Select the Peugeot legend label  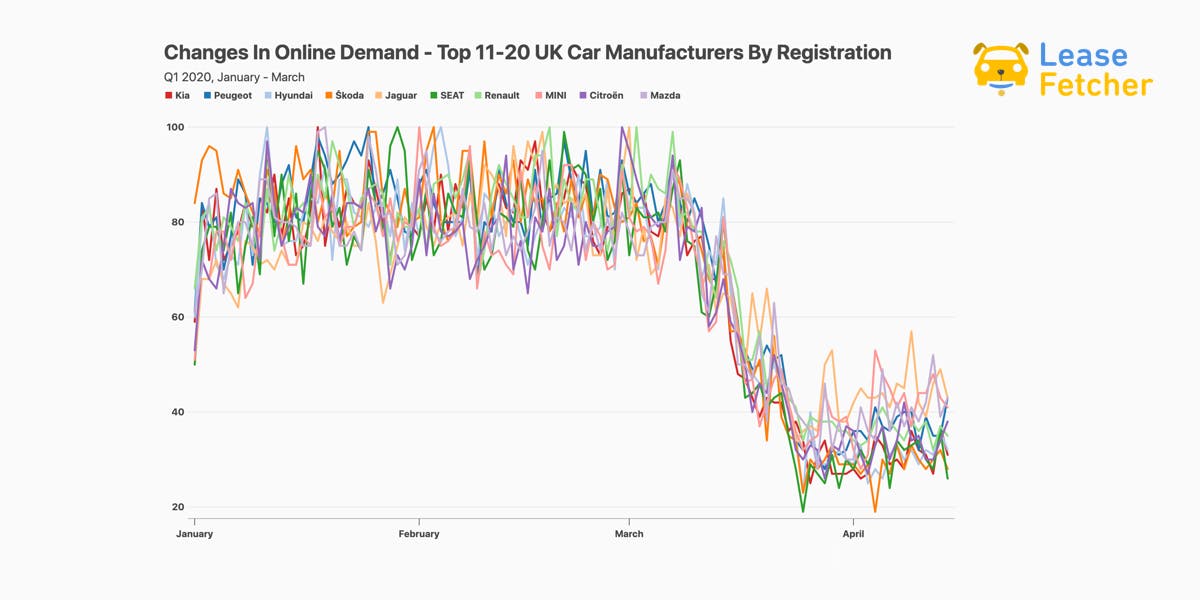click(x=233, y=95)
